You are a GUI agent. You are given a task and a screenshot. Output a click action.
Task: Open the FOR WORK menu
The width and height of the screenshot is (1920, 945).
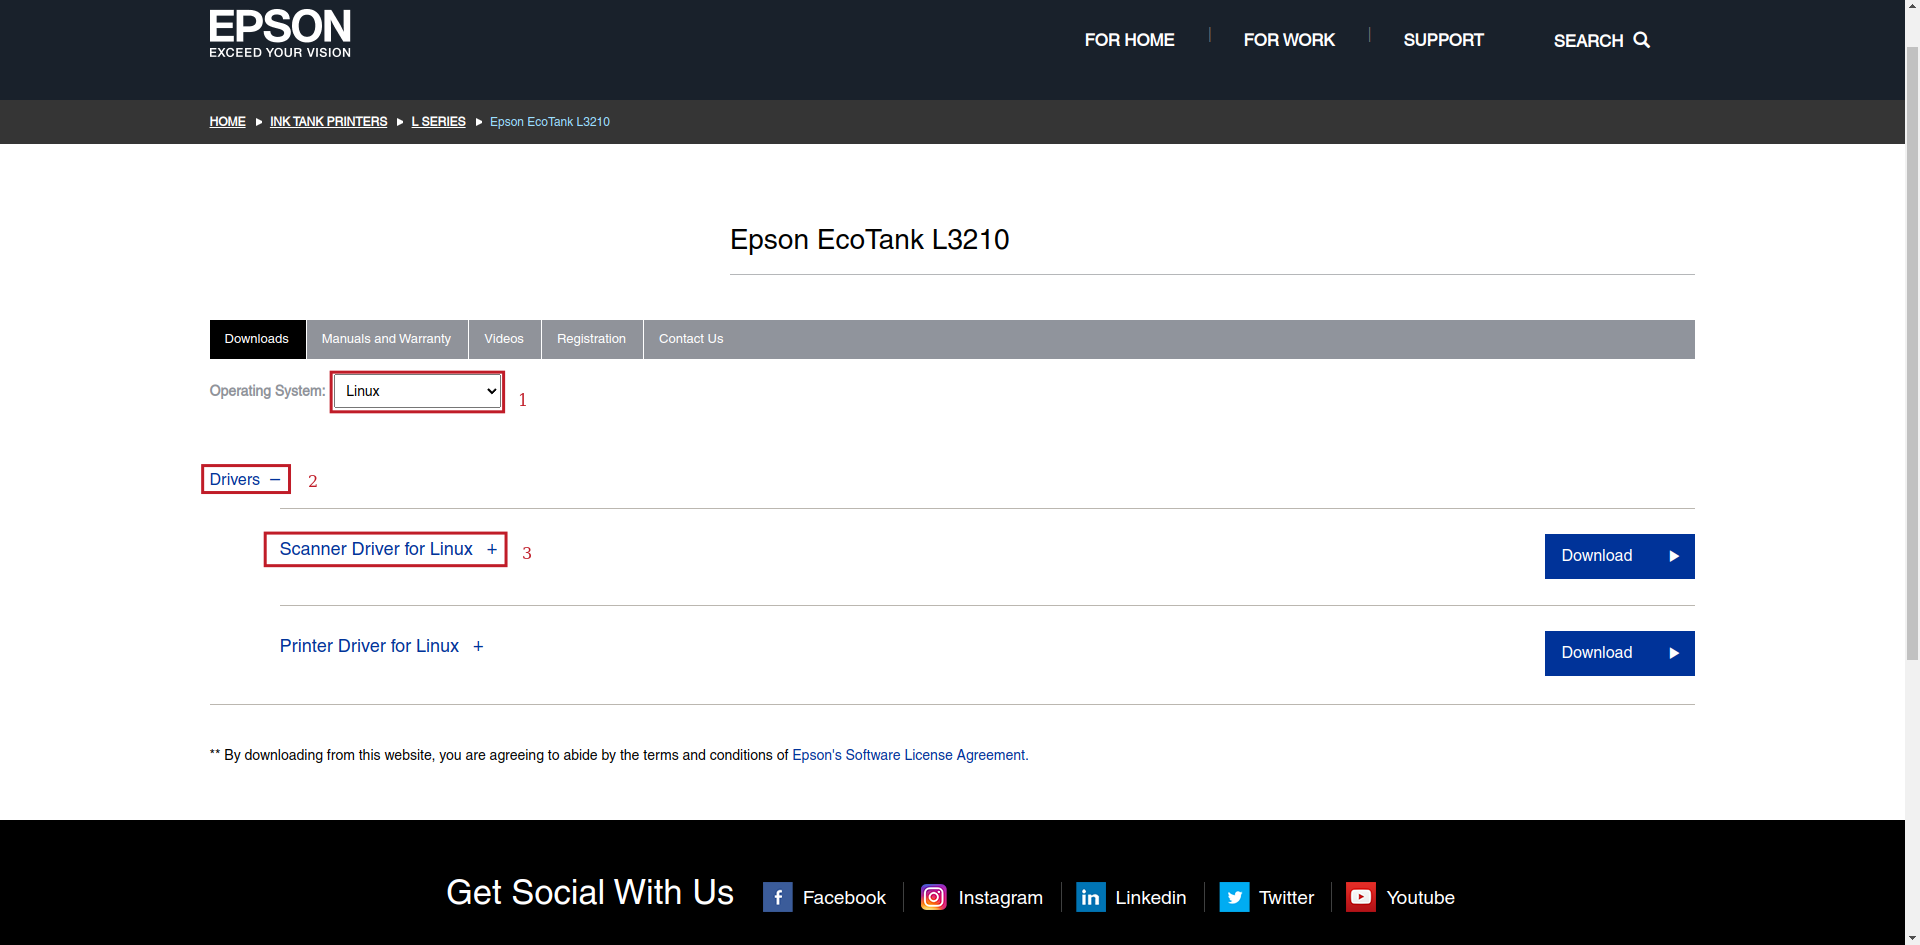pyautogui.click(x=1289, y=40)
